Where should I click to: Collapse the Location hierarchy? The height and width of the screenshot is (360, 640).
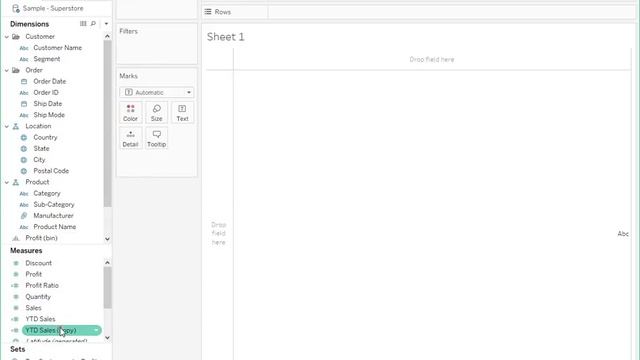coord(7,126)
